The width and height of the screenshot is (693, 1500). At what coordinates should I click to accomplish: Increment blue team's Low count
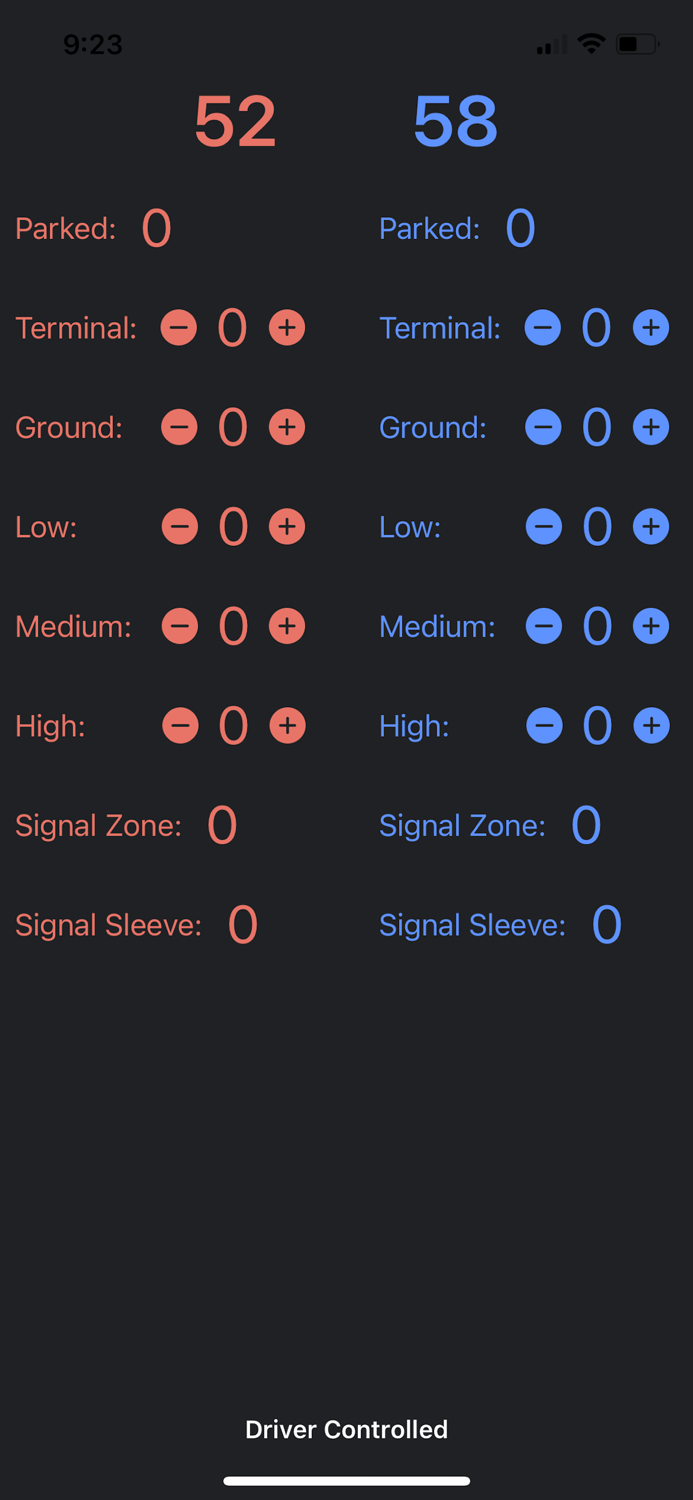(651, 526)
